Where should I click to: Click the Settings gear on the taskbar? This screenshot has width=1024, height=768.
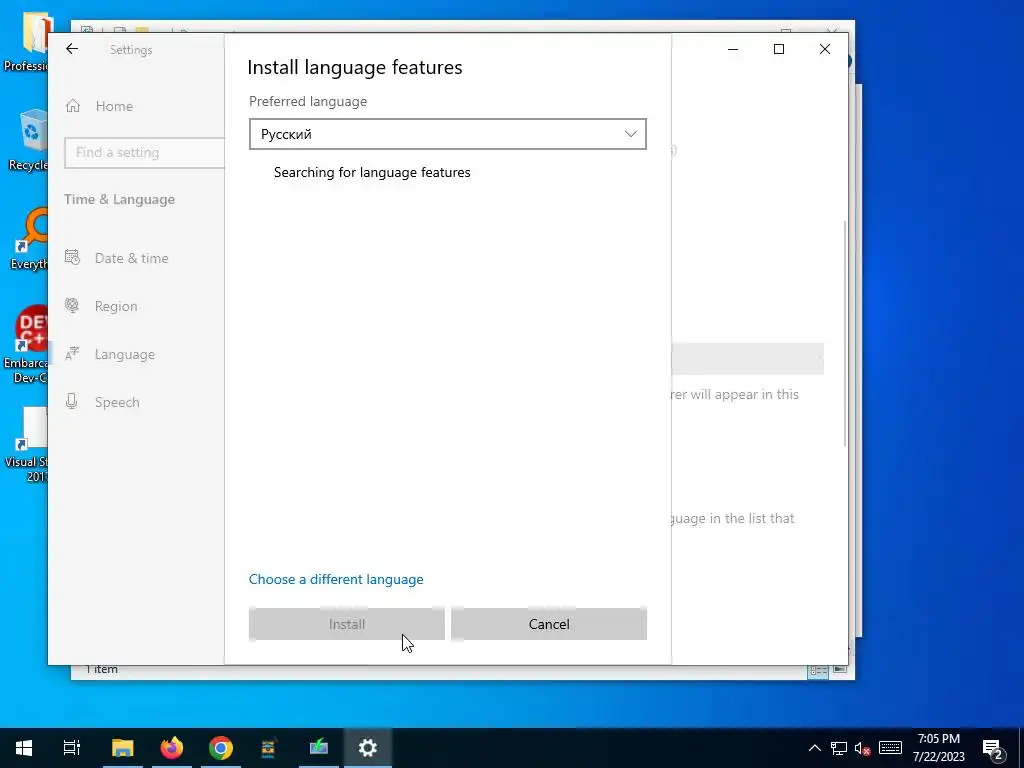(x=368, y=748)
